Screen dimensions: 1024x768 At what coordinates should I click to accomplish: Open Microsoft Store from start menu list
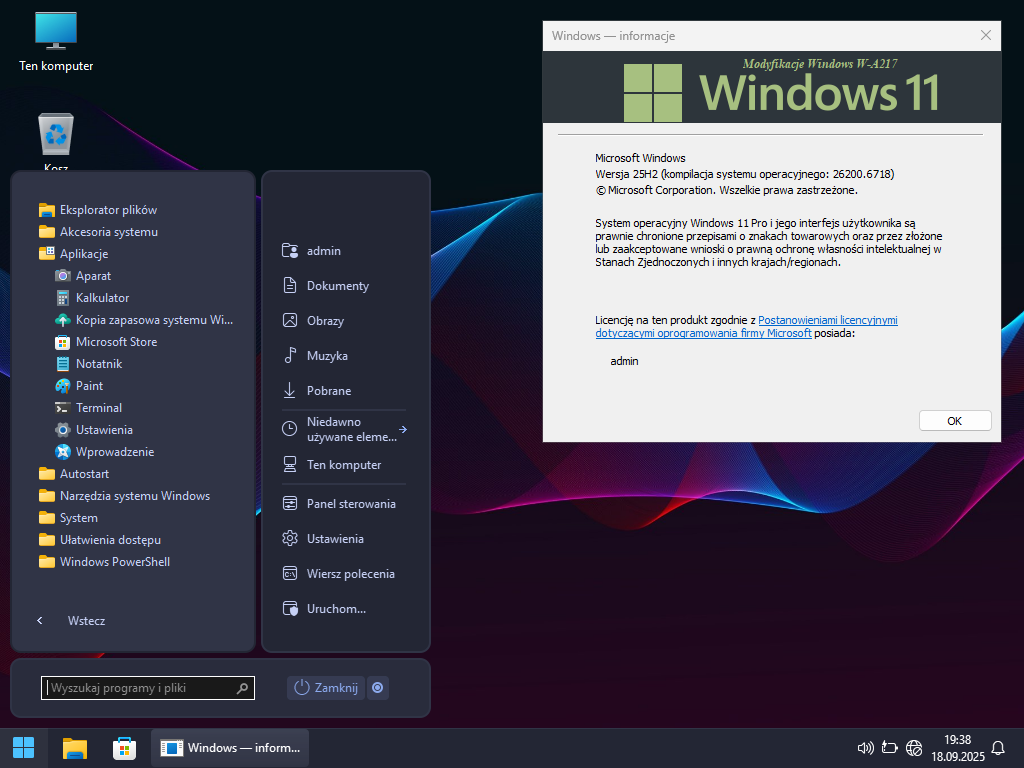point(116,342)
